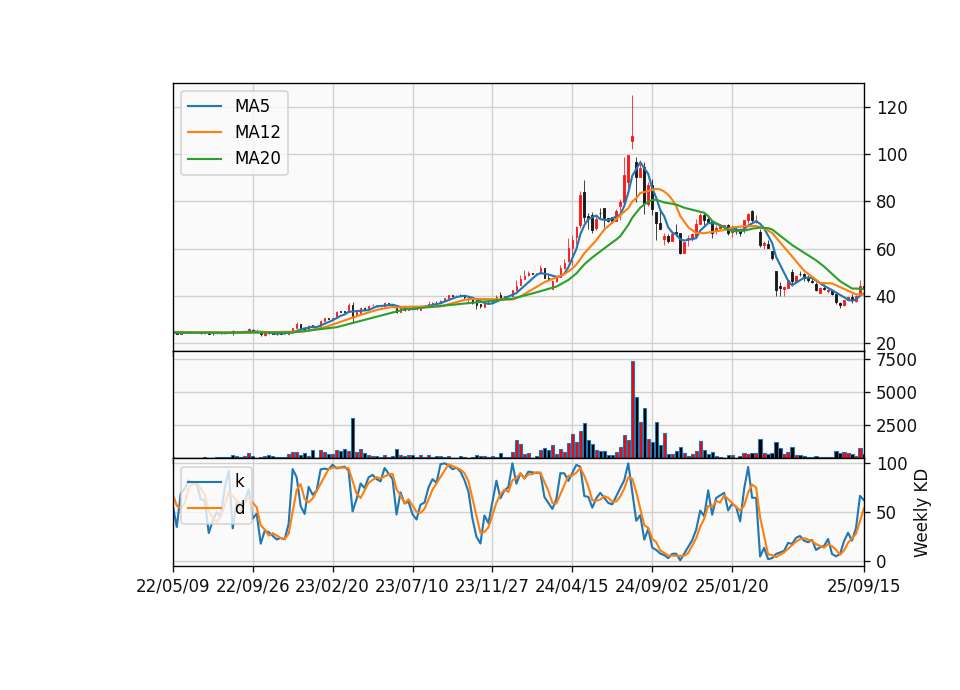Click the tallest volume bar above 7000
This screenshot has height=690, width=960.
632,410
